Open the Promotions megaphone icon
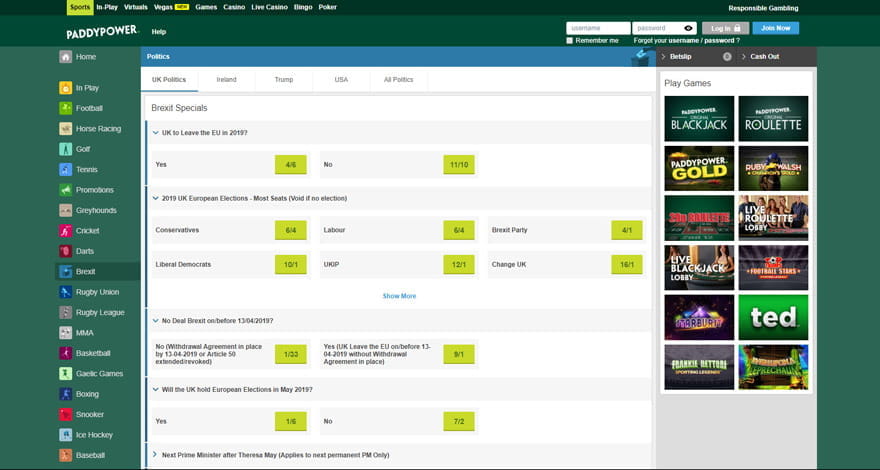The width and height of the screenshot is (880, 470). pyautogui.click(x=66, y=190)
